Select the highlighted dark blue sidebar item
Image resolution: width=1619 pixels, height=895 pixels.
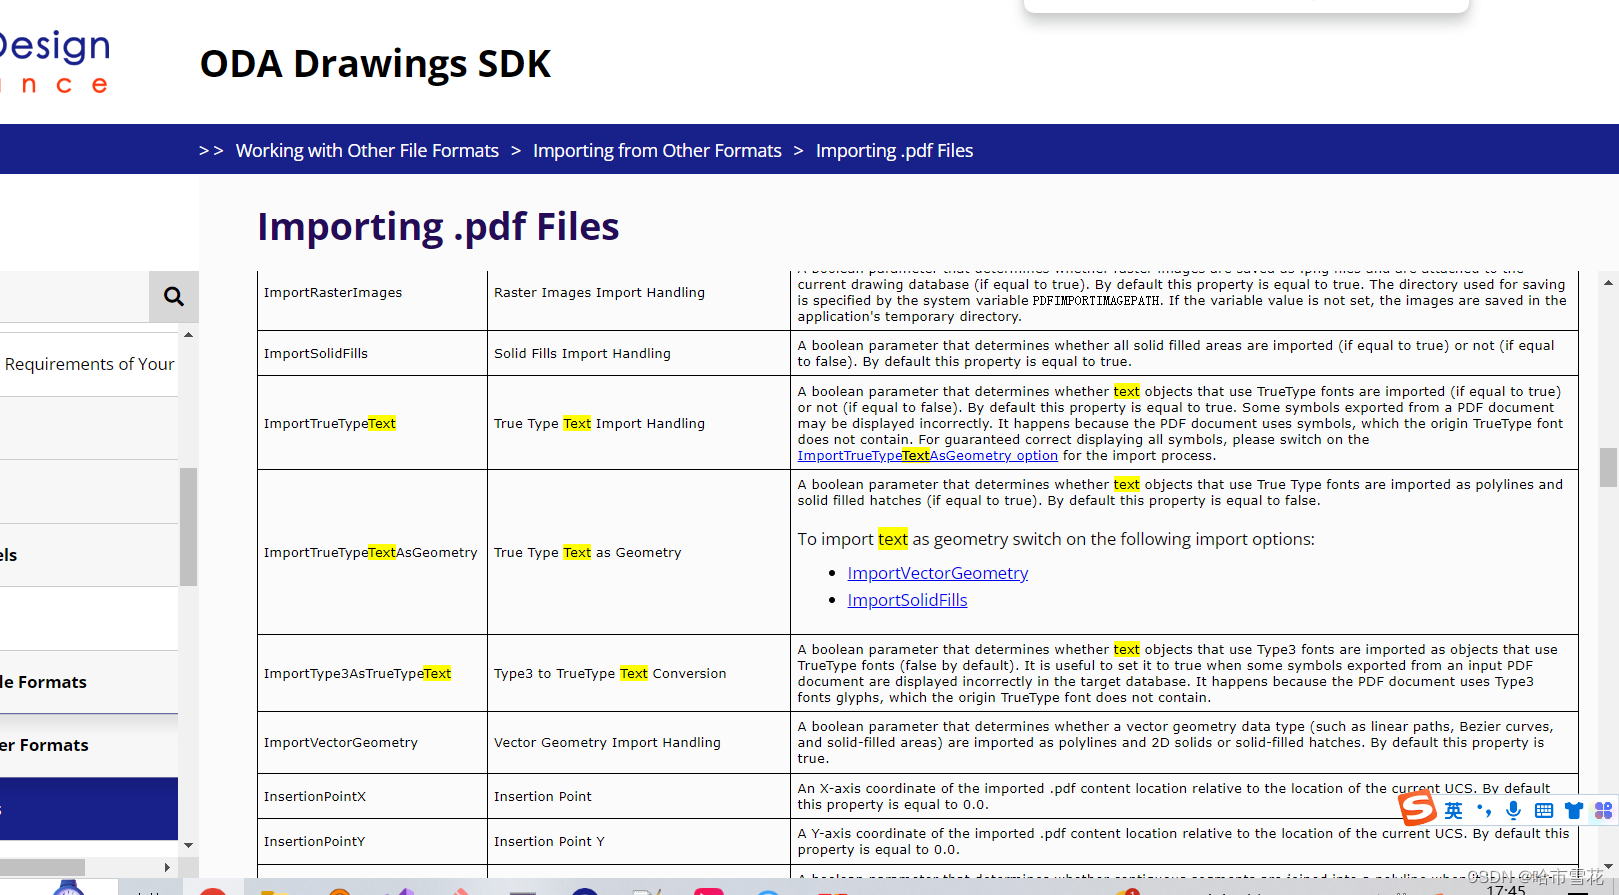(89, 808)
